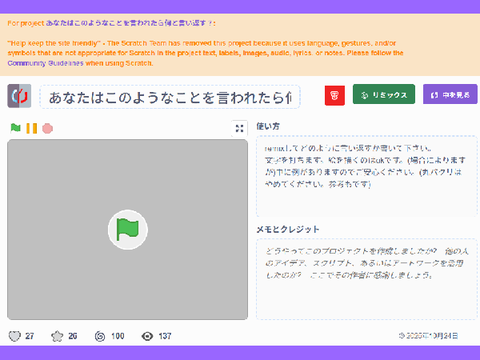Love the project via the heart icon
The image size is (480, 360).
click(14, 336)
